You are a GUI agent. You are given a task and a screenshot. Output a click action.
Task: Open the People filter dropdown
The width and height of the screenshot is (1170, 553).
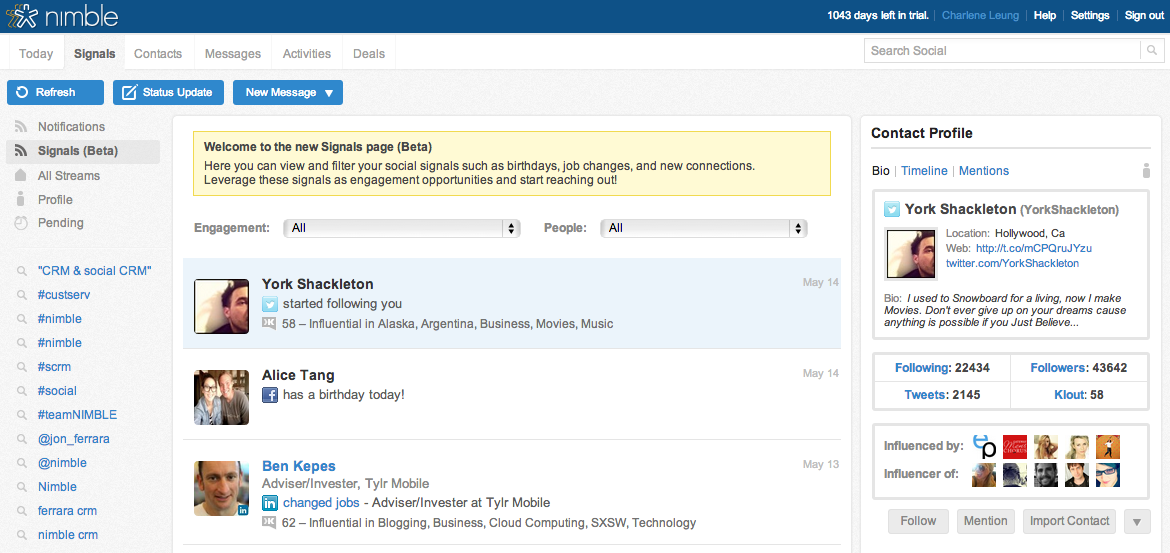click(703, 228)
